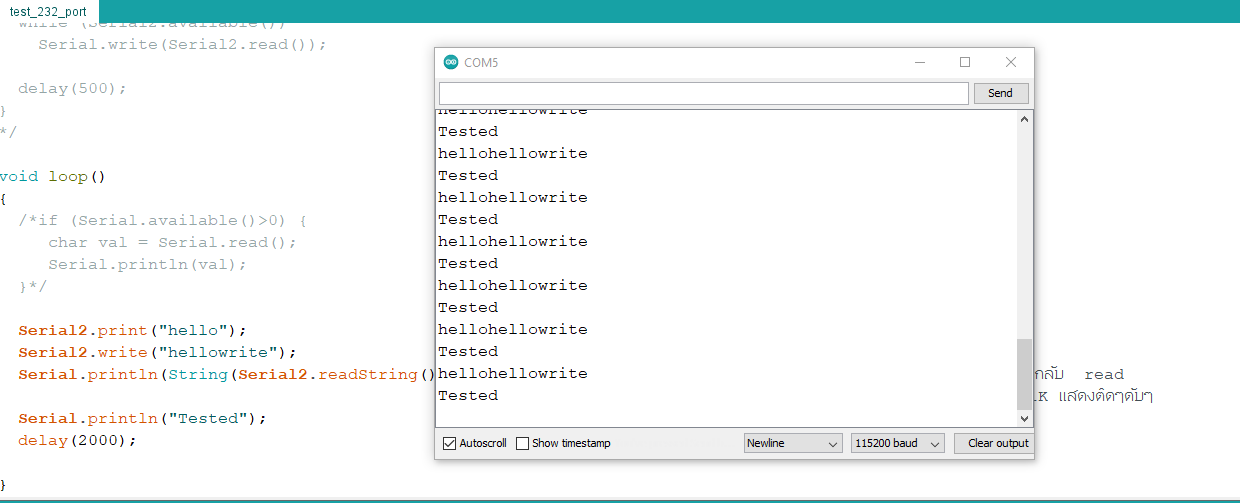The image size is (1240, 503).
Task: Maximize the COM5 serial monitor window
Action: 965,62
